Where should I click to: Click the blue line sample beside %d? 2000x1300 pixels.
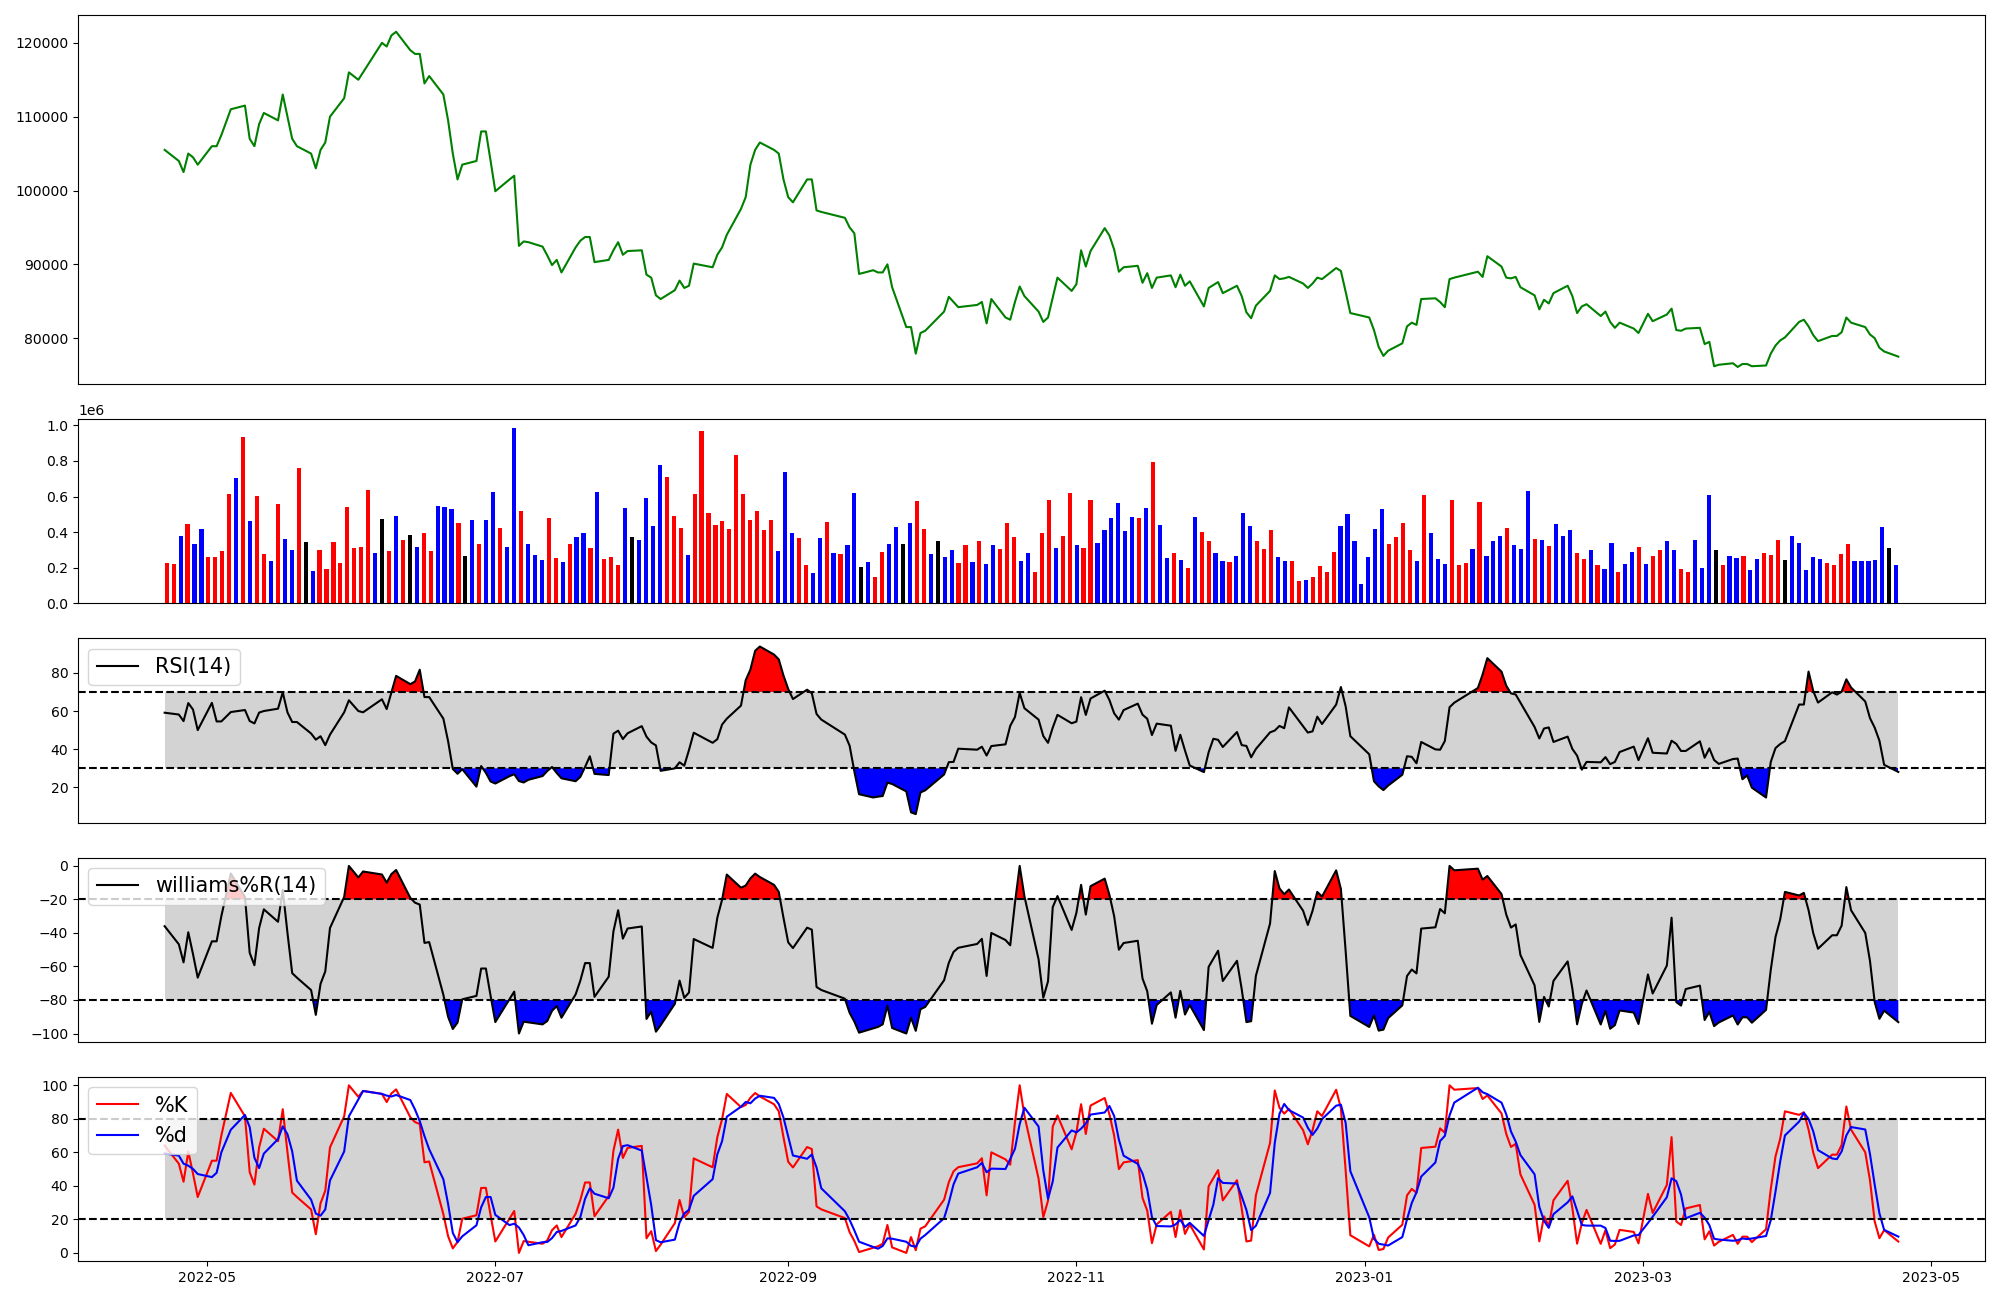pos(117,1135)
